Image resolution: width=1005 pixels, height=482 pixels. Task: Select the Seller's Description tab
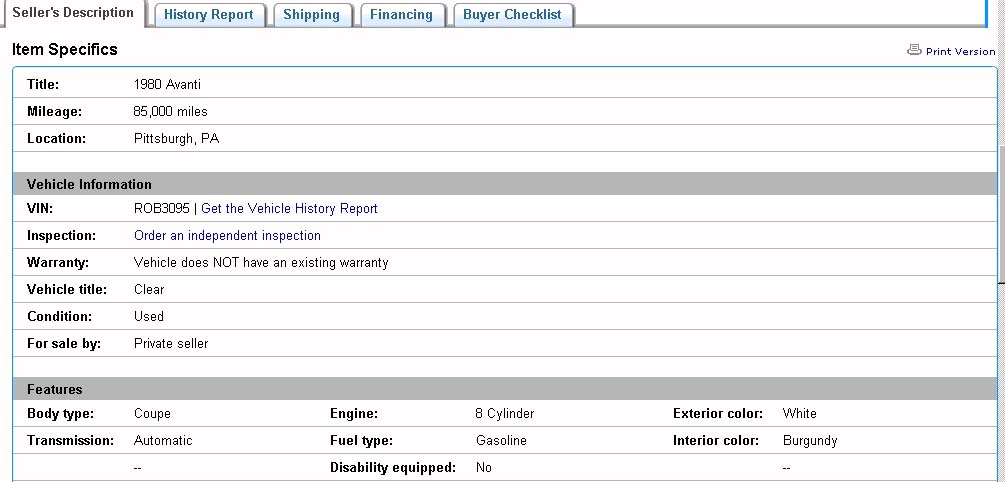73,13
